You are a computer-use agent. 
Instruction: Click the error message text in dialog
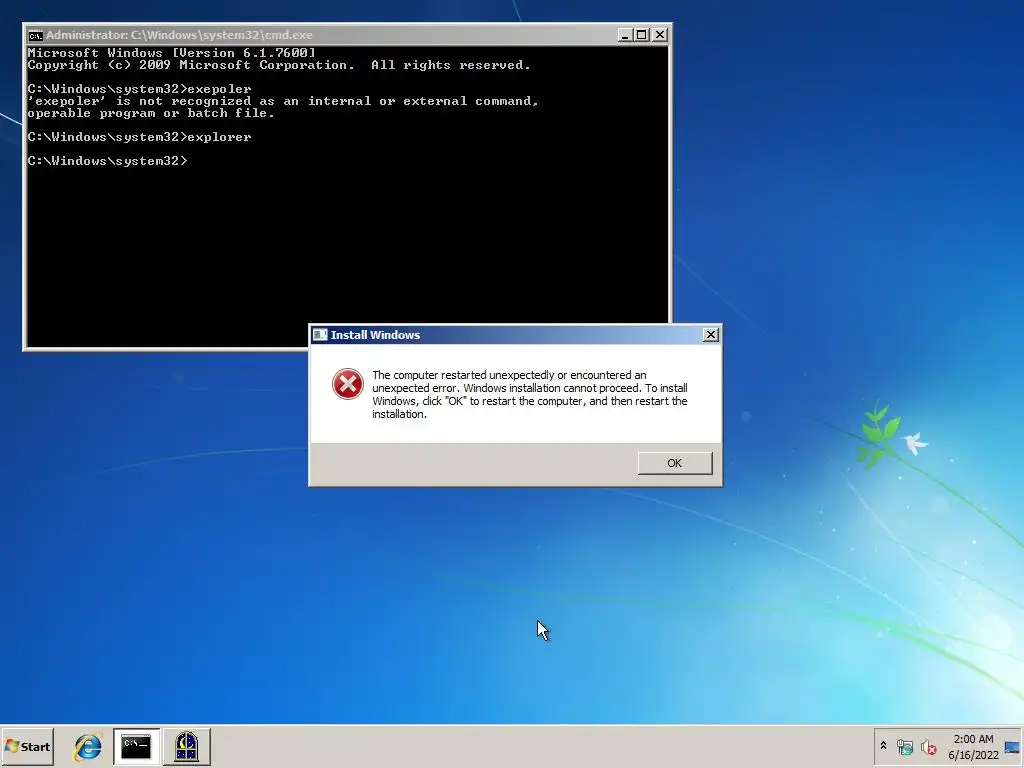530,394
